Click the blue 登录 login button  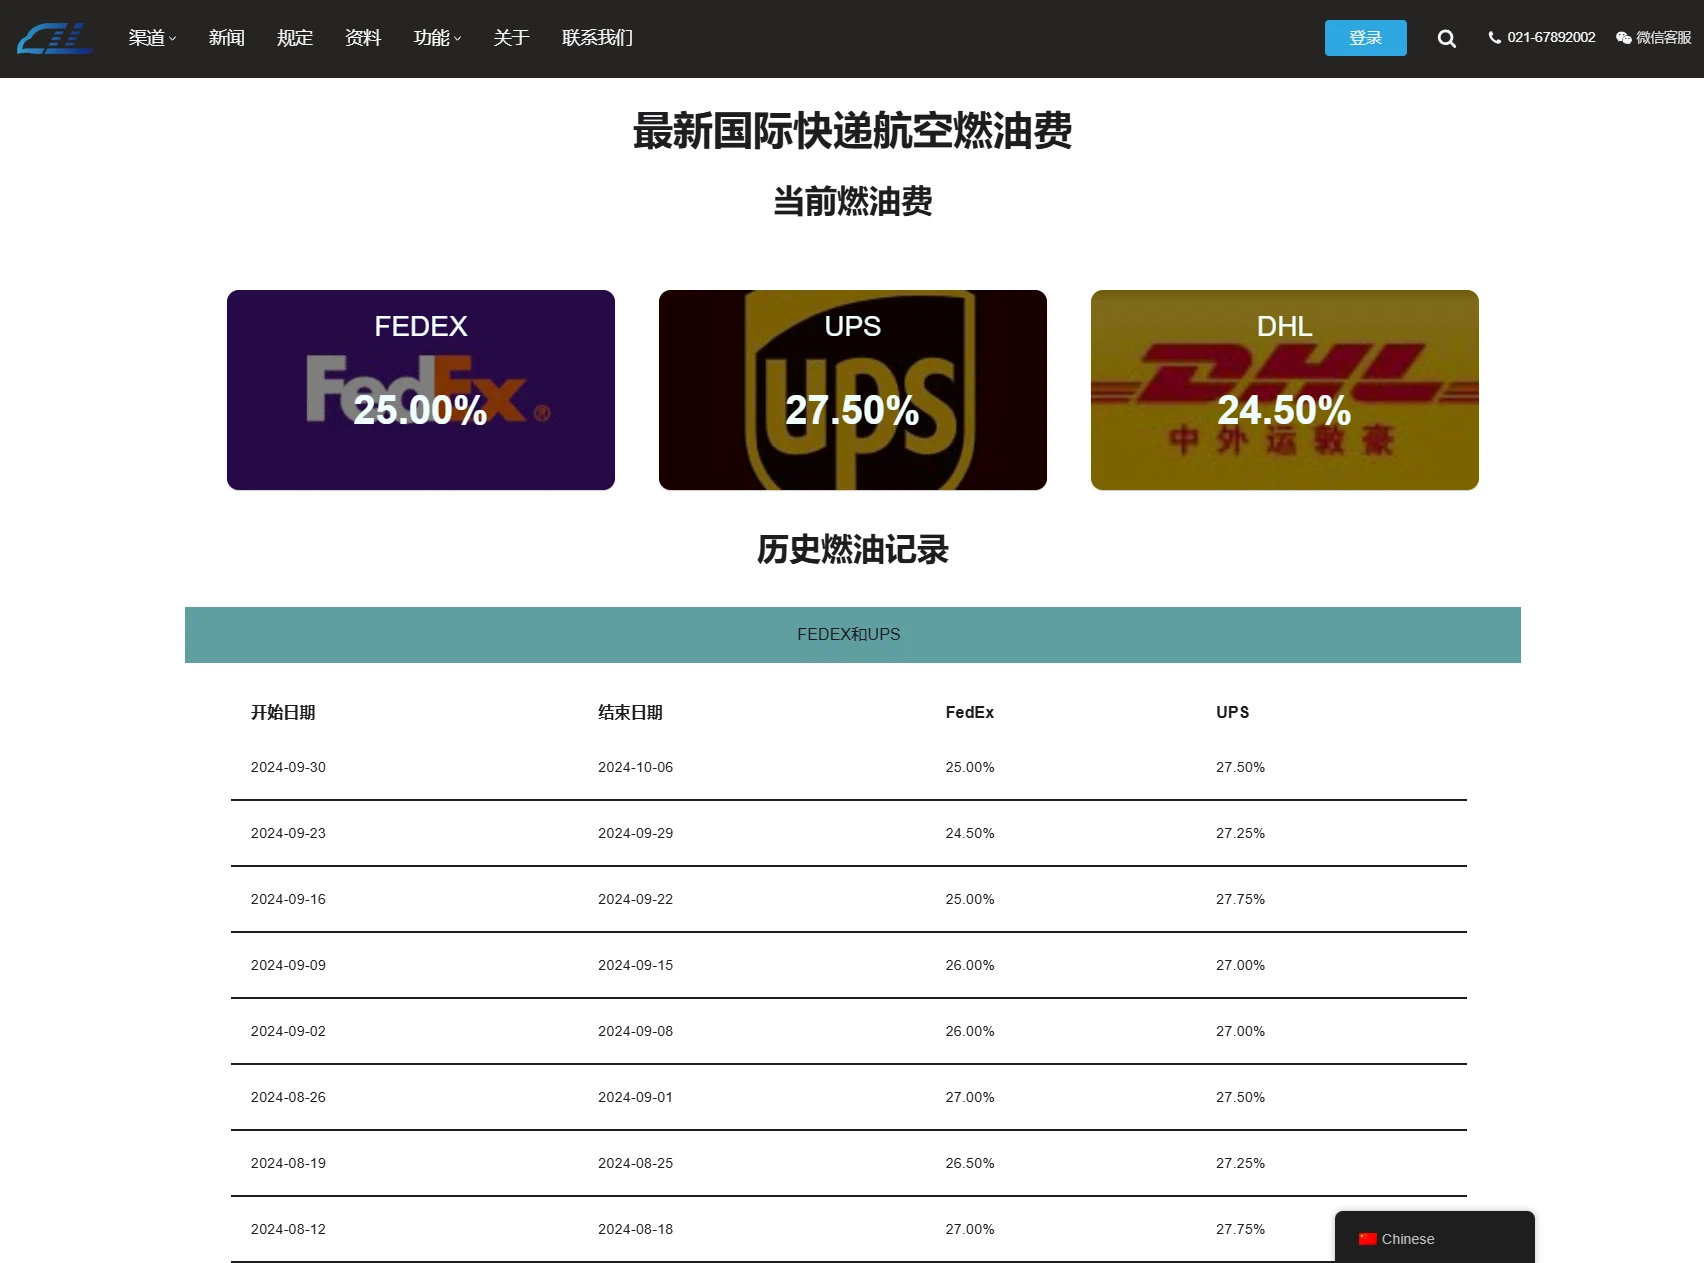point(1365,38)
